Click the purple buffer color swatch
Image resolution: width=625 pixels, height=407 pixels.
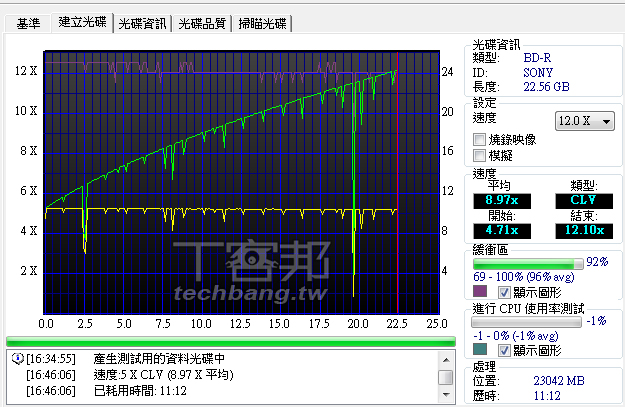[480, 291]
